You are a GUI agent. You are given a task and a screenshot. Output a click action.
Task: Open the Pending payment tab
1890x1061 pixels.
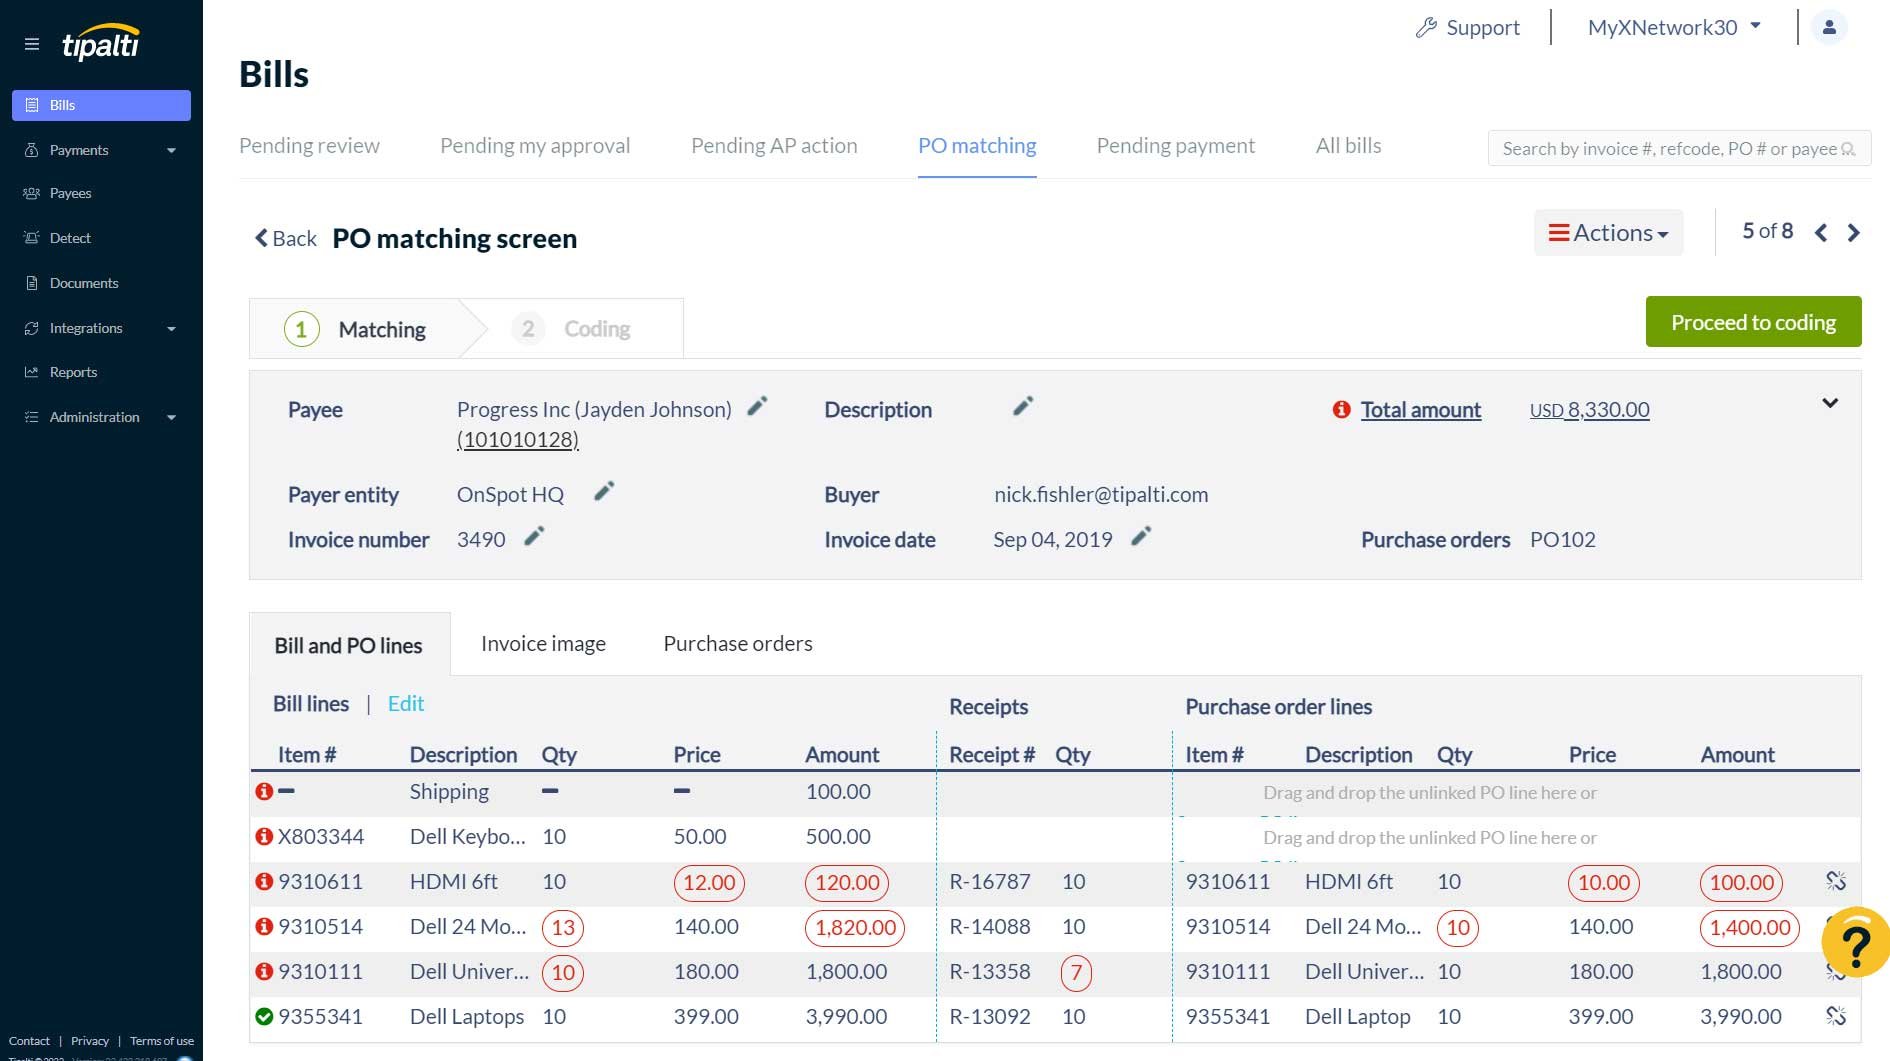1175,146
